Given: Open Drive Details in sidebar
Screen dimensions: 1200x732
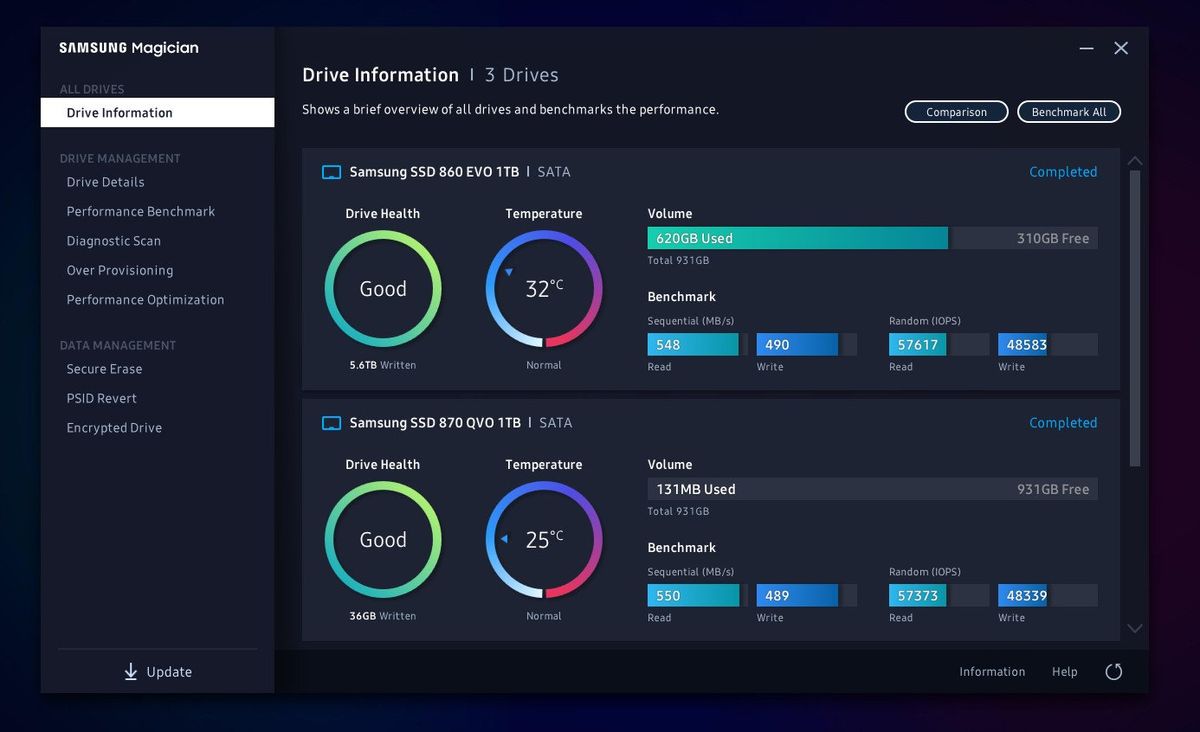Looking at the screenshot, I should [x=105, y=182].
